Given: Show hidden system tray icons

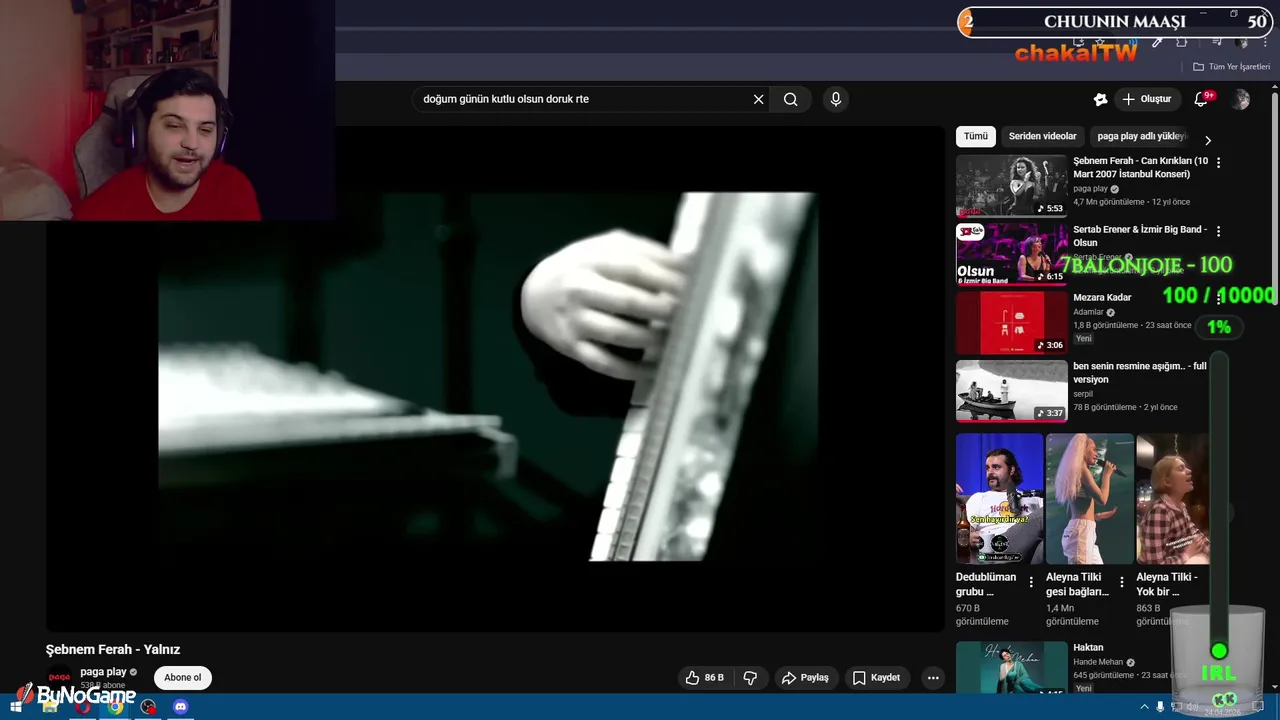Looking at the screenshot, I should click(x=1145, y=707).
